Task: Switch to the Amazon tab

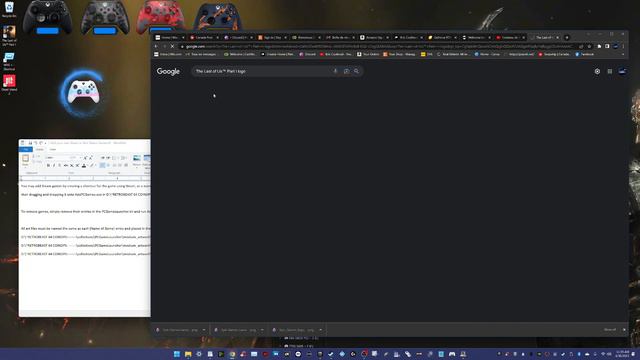Action: [x=373, y=38]
